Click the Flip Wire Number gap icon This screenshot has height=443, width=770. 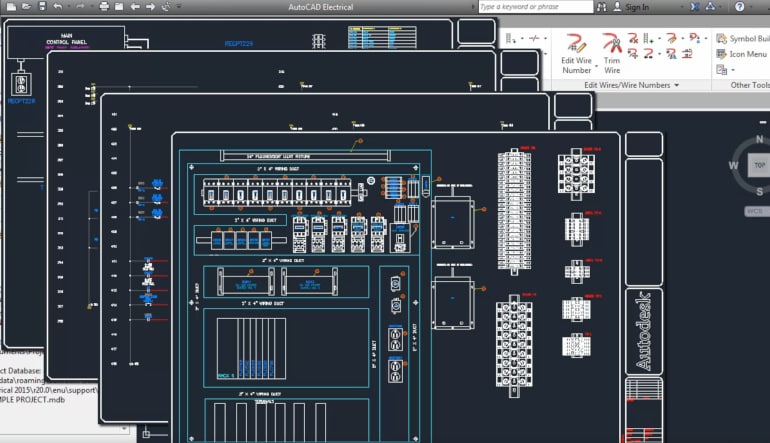click(687, 53)
